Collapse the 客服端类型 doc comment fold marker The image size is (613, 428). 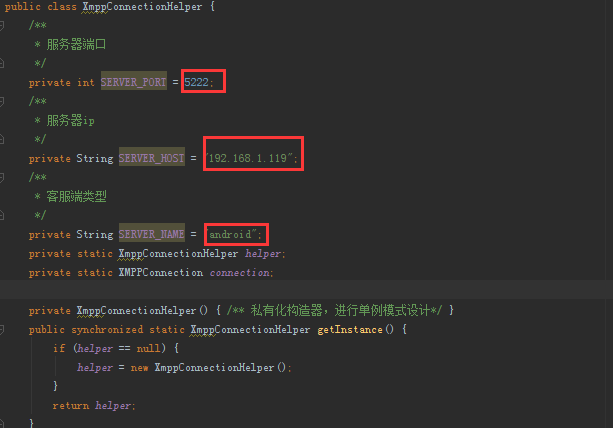coord(2,177)
